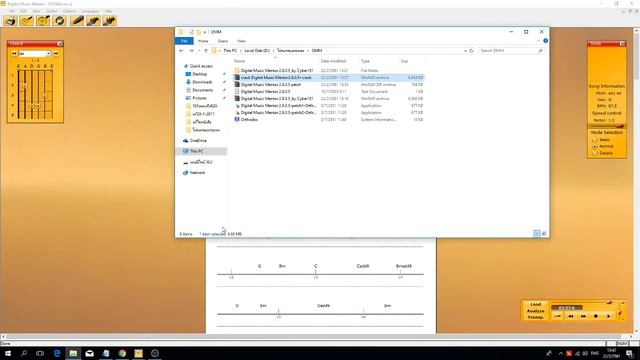Open Downloads in navigation pane

(202, 82)
